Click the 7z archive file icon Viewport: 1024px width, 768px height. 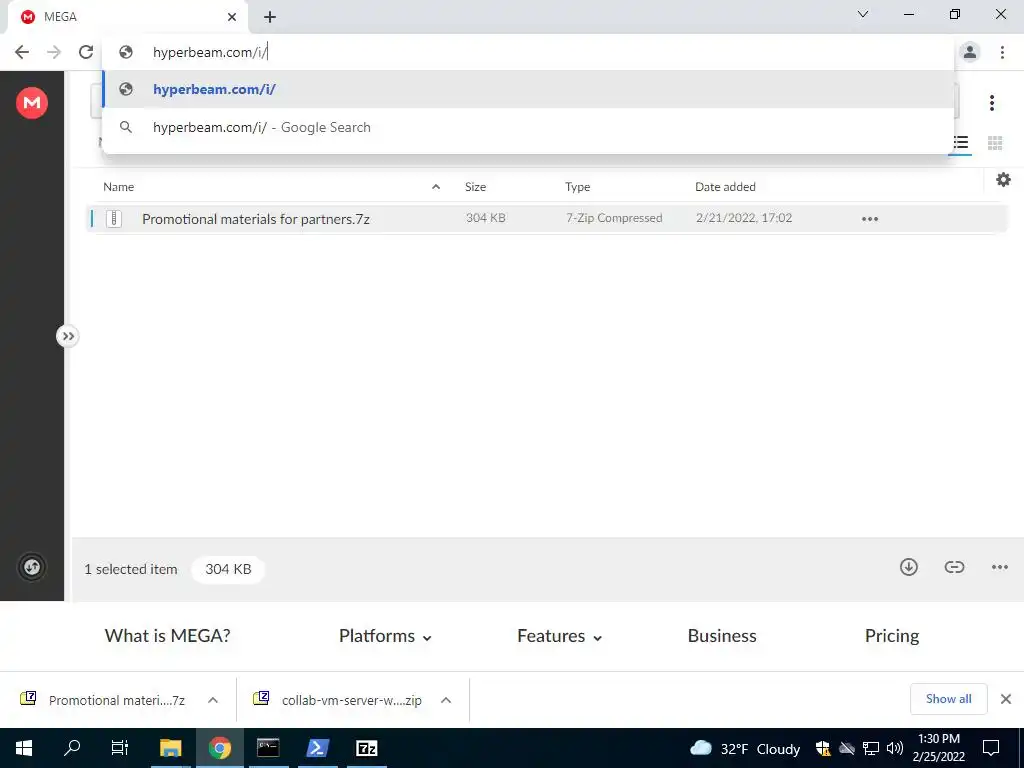click(x=114, y=219)
